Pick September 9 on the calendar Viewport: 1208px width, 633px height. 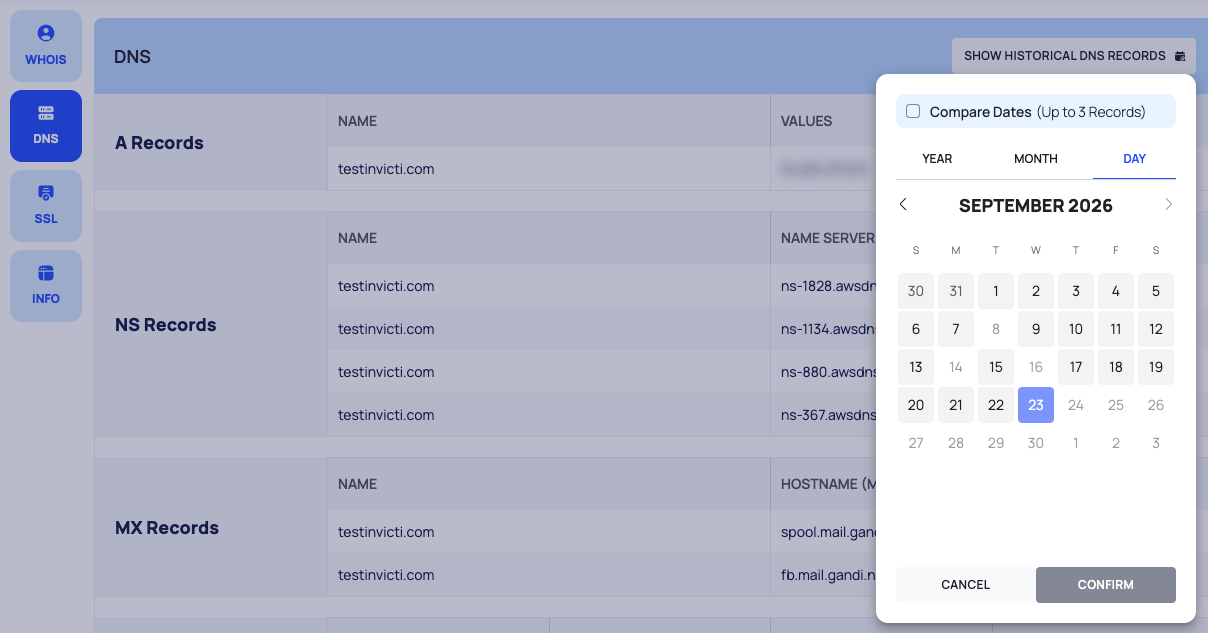[x=1036, y=329]
